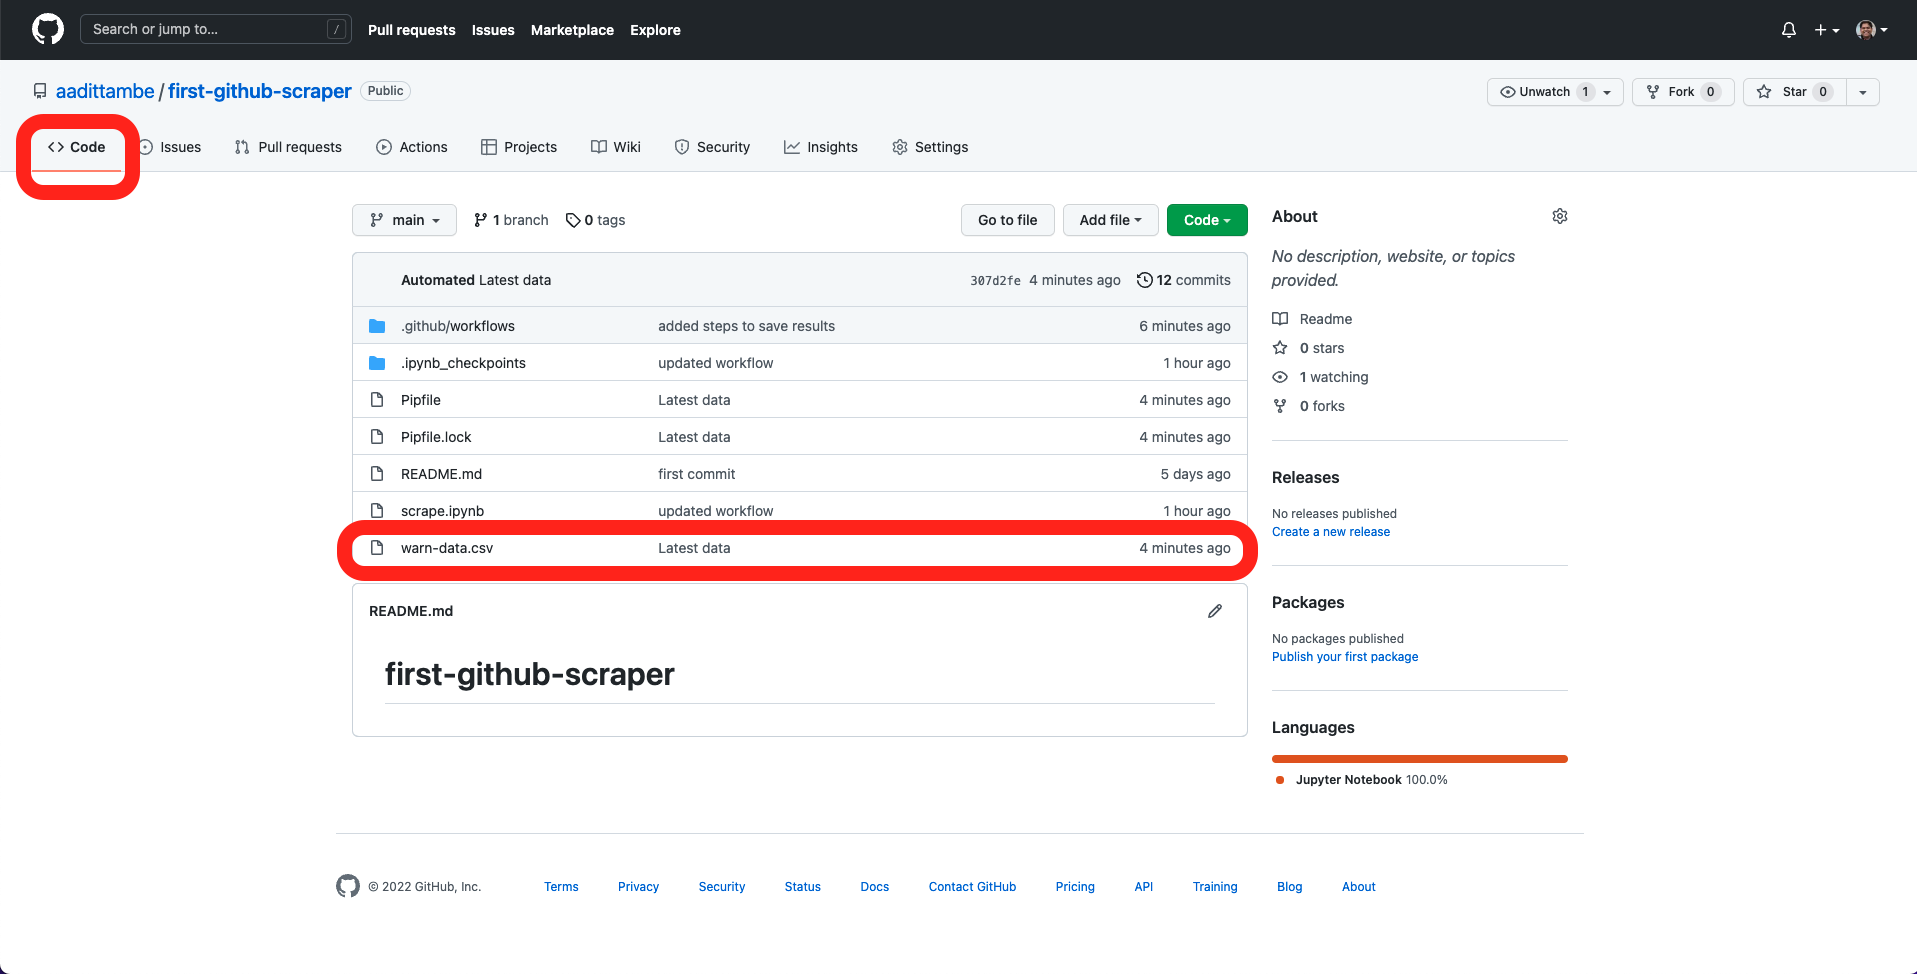Open the first-github-scraper repository link
The height and width of the screenshot is (974, 1917).
pyautogui.click(x=260, y=91)
